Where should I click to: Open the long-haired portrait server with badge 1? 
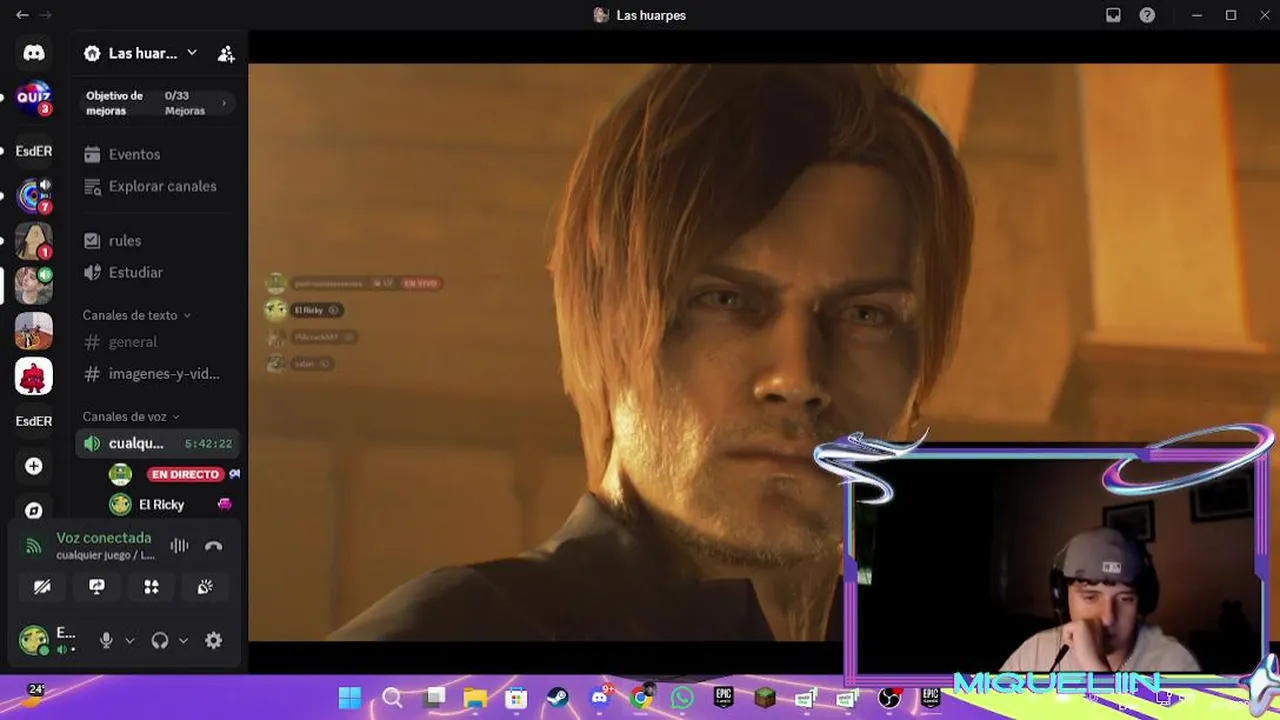click(34, 241)
